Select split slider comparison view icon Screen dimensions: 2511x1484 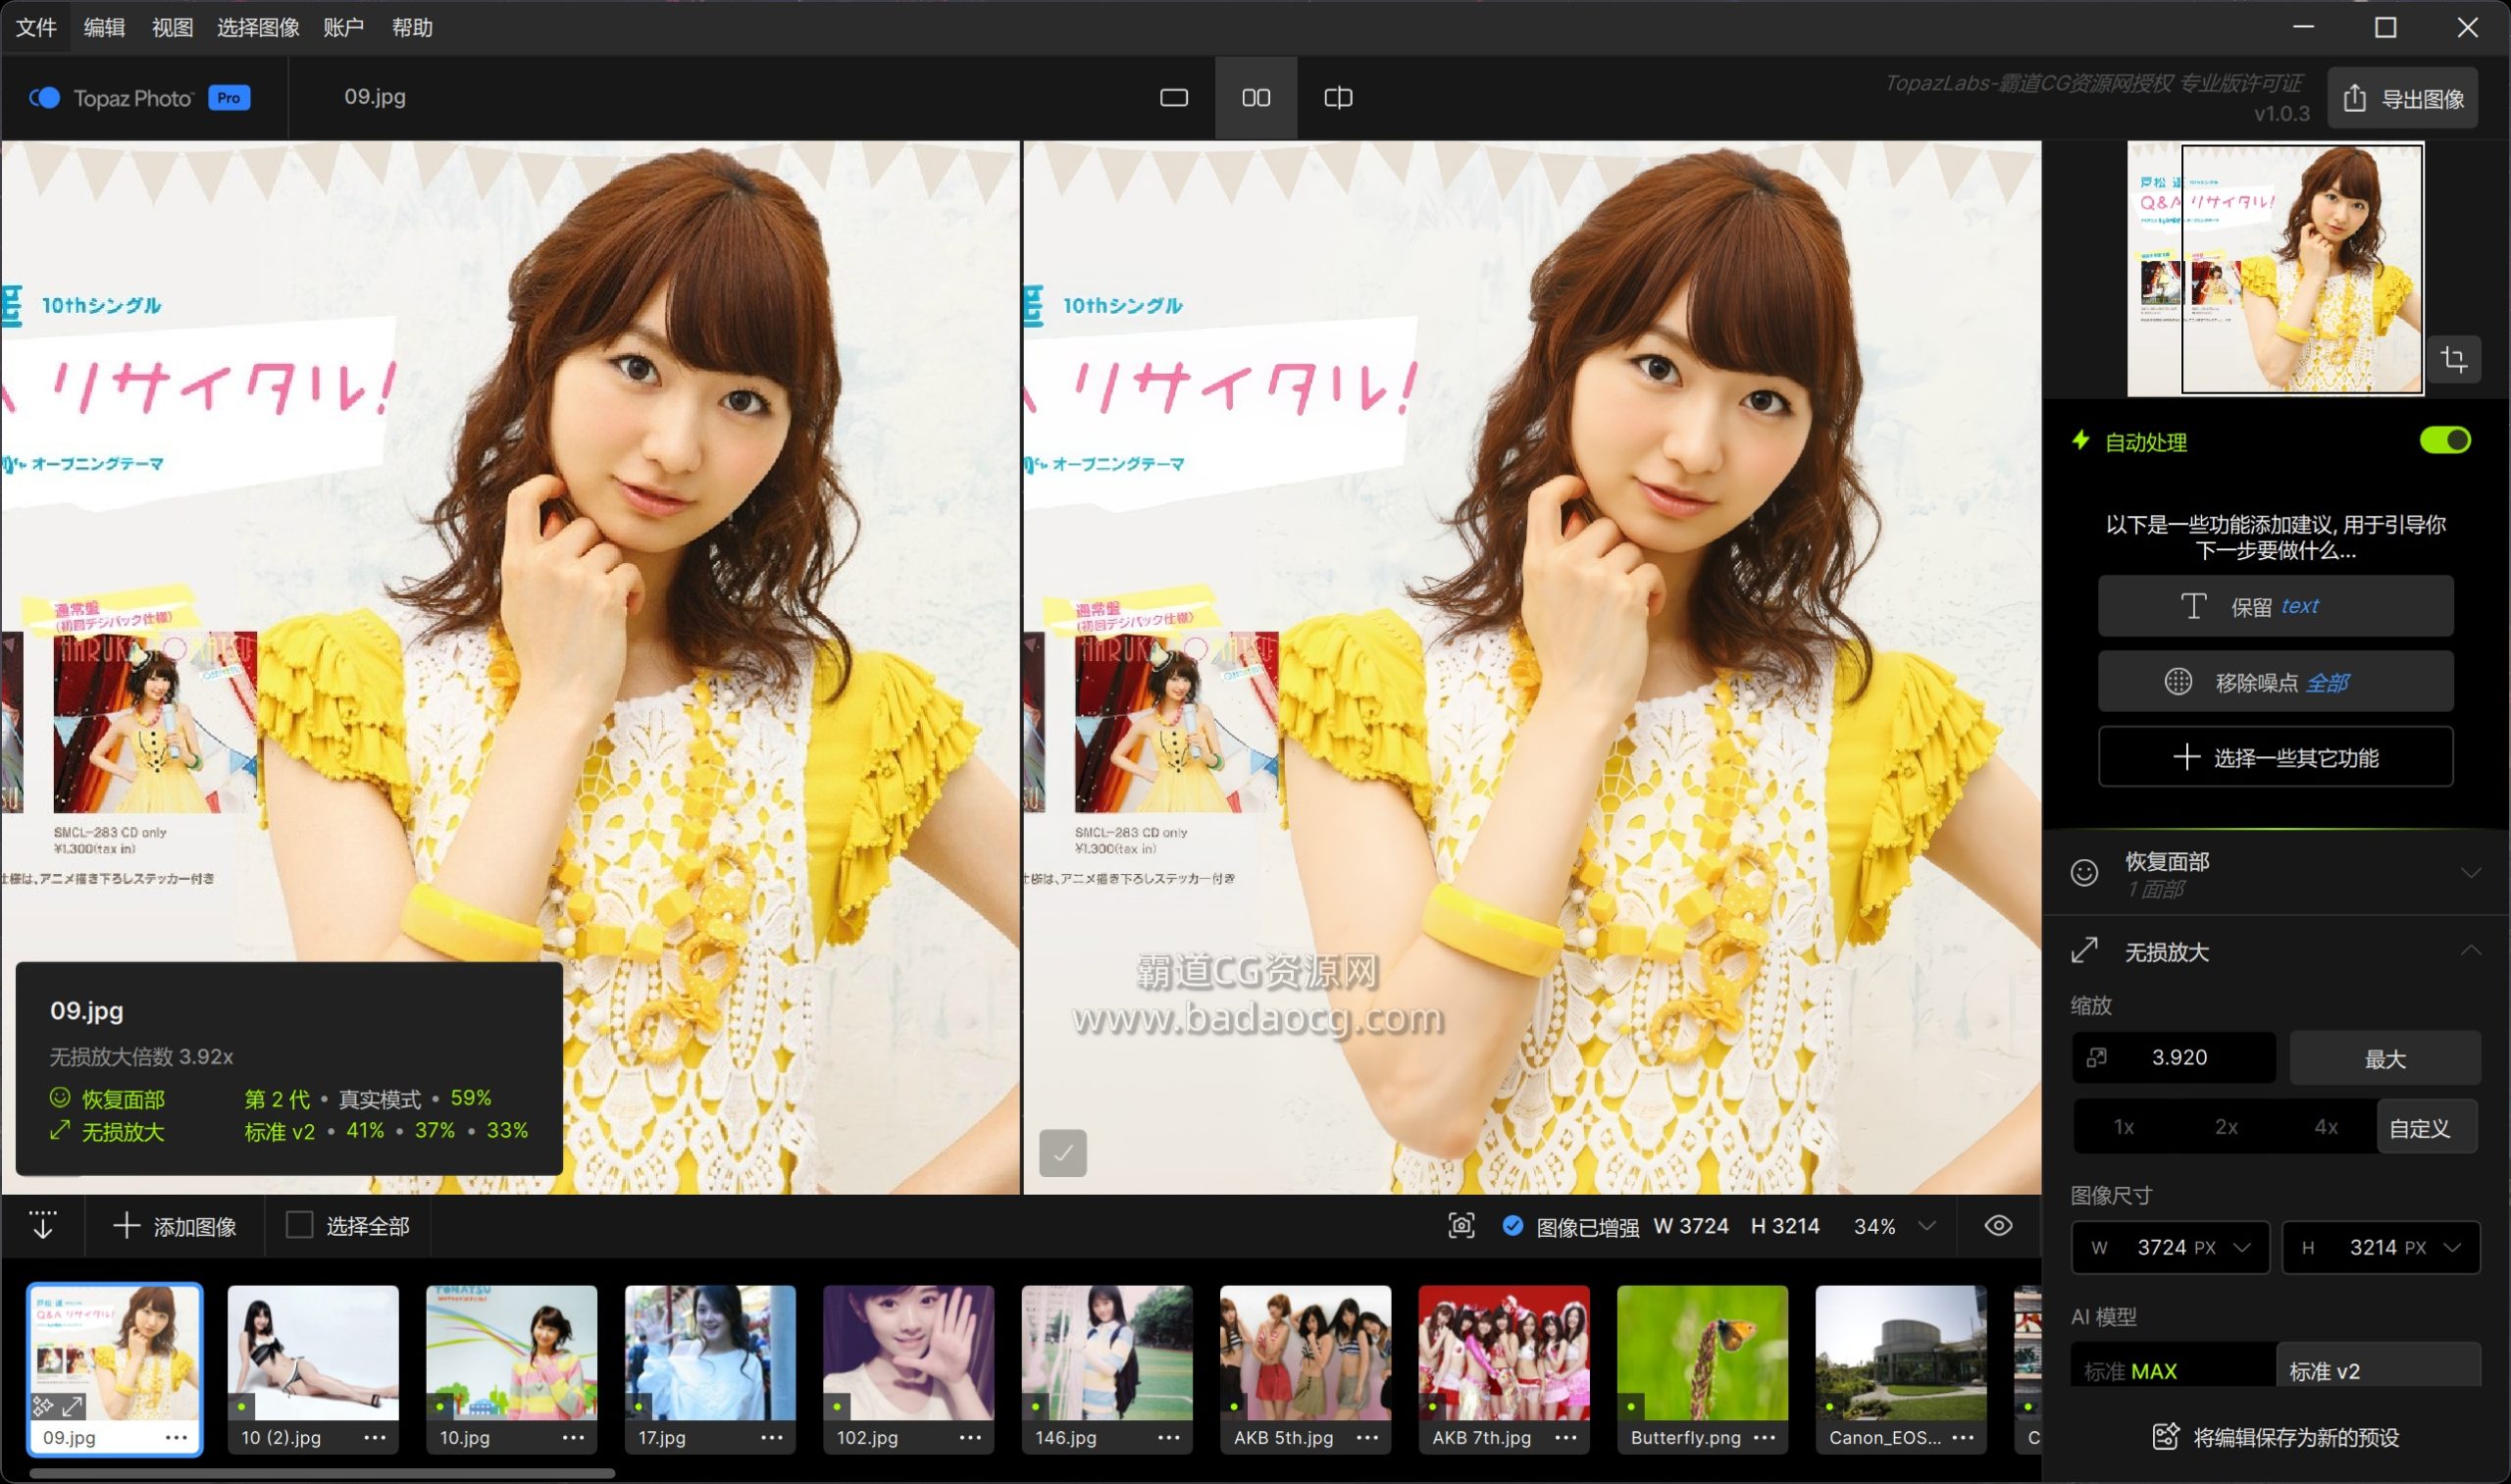1338,98
